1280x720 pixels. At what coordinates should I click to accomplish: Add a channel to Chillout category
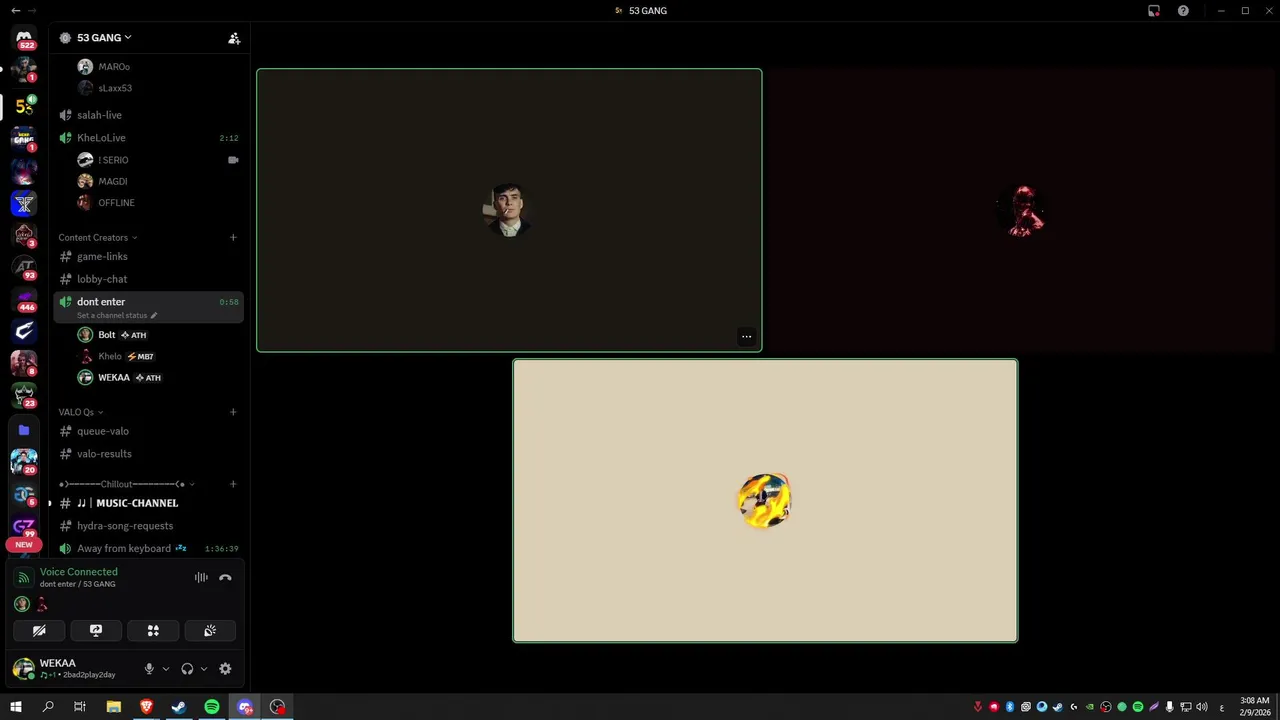click(233, 484)
